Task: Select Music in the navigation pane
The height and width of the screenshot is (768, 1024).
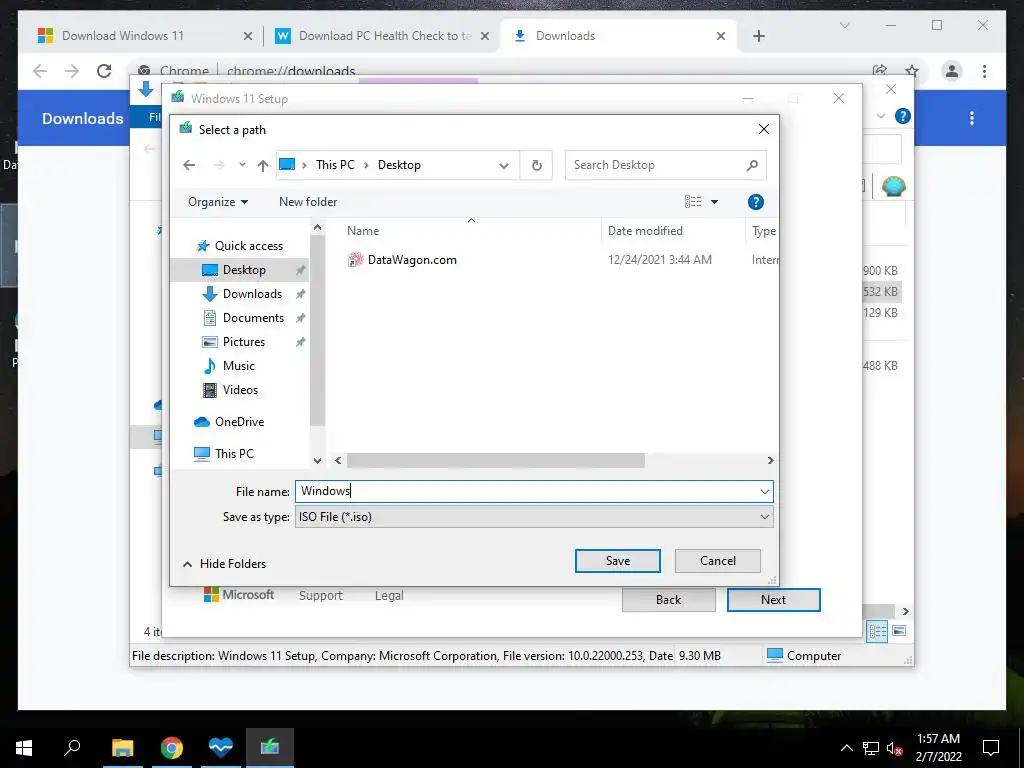Action: (238, 366)
